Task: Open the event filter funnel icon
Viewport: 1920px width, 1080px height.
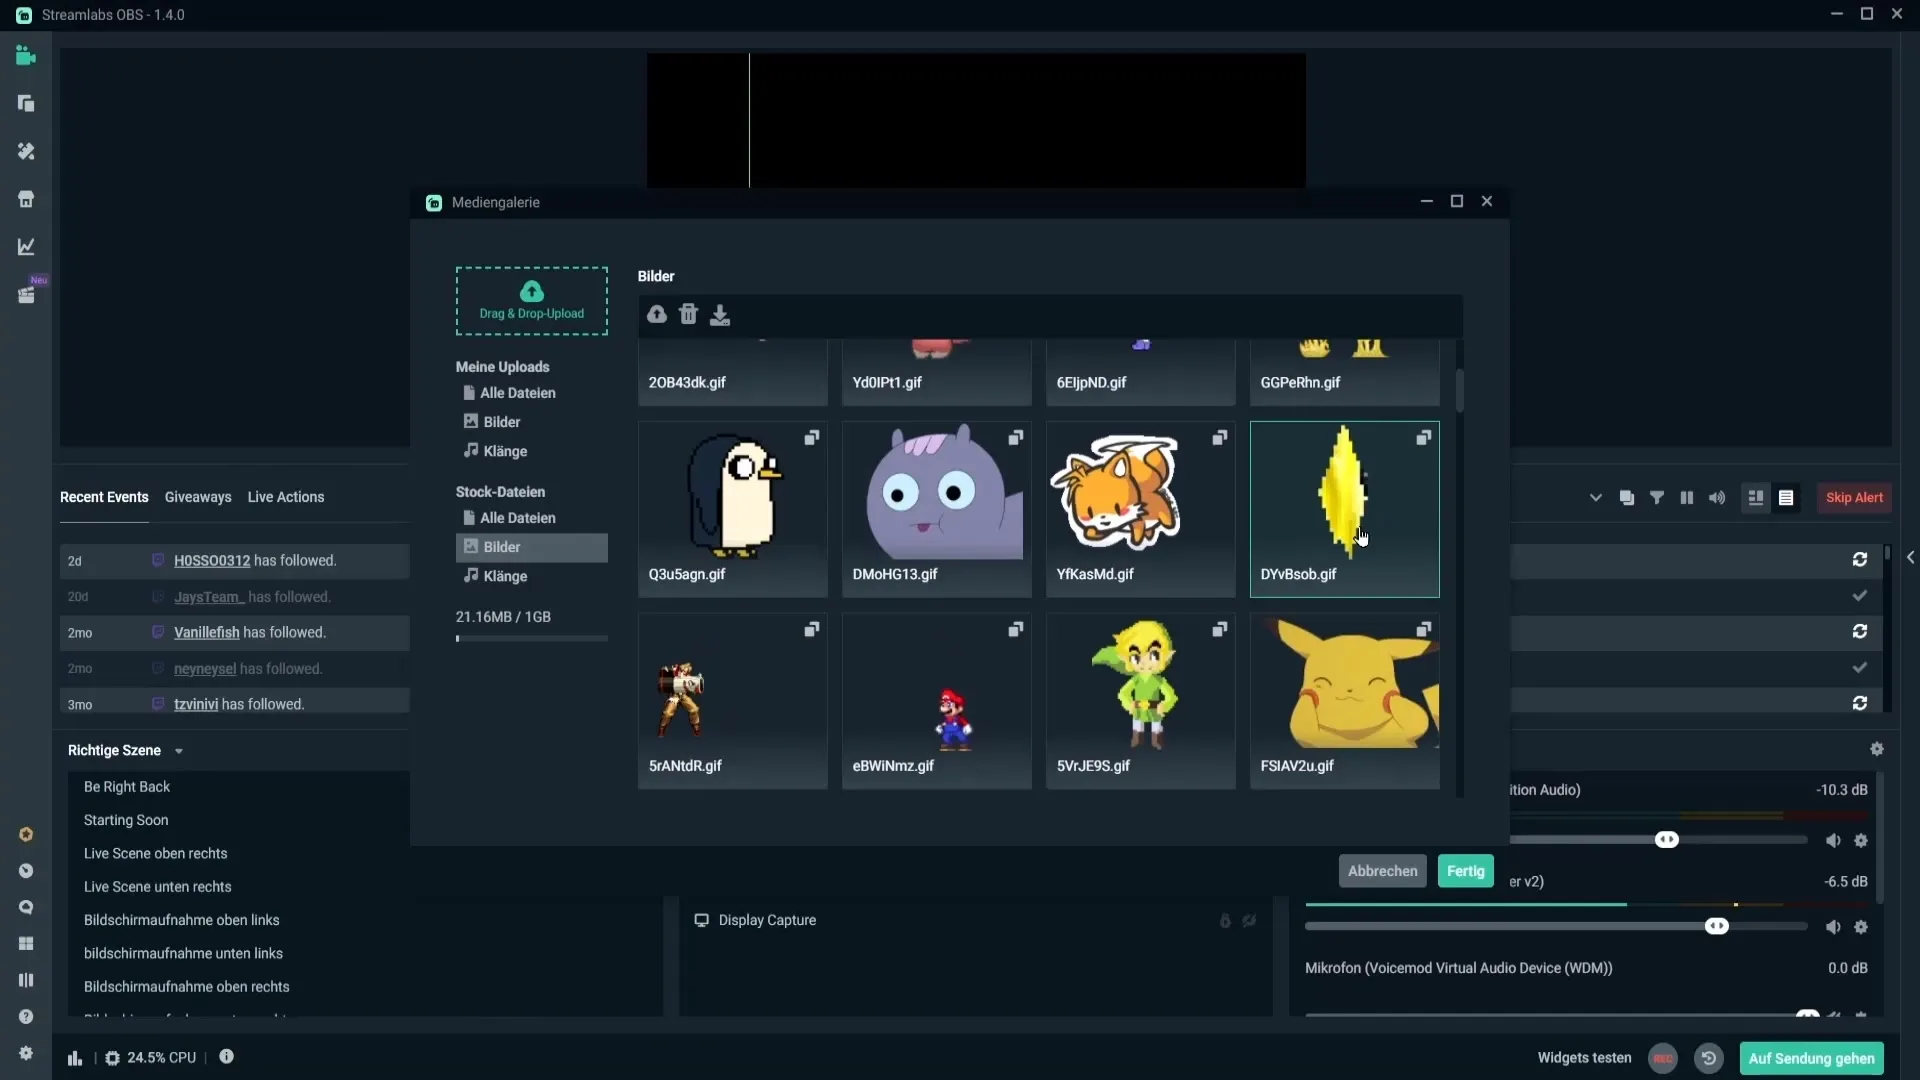Action: pyautogui.click(x=1657, y=497)
